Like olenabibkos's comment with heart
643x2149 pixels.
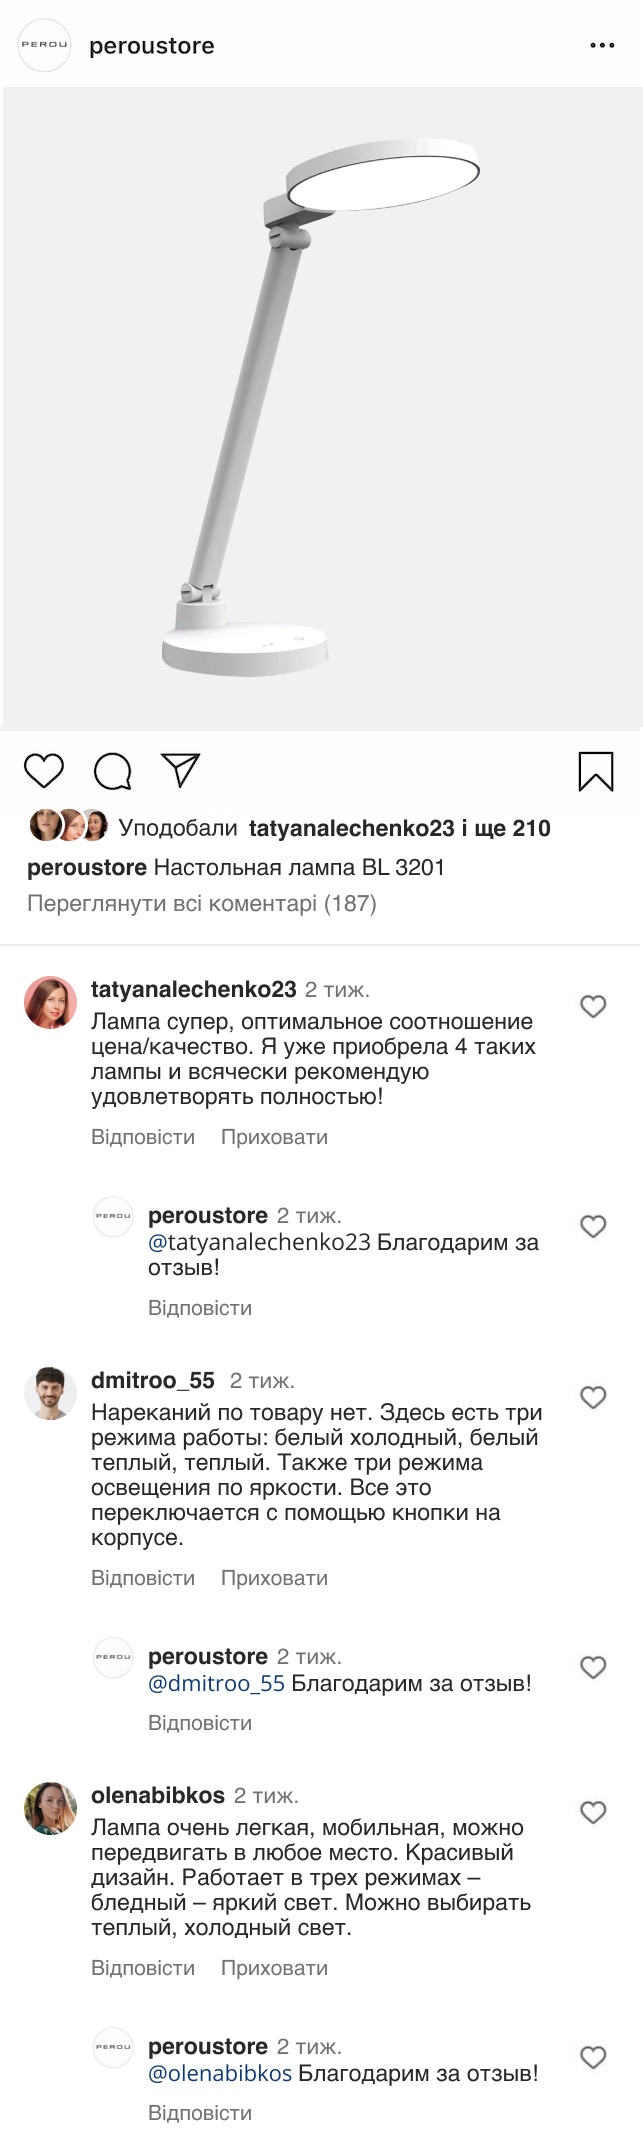(x=593, y=1812)
